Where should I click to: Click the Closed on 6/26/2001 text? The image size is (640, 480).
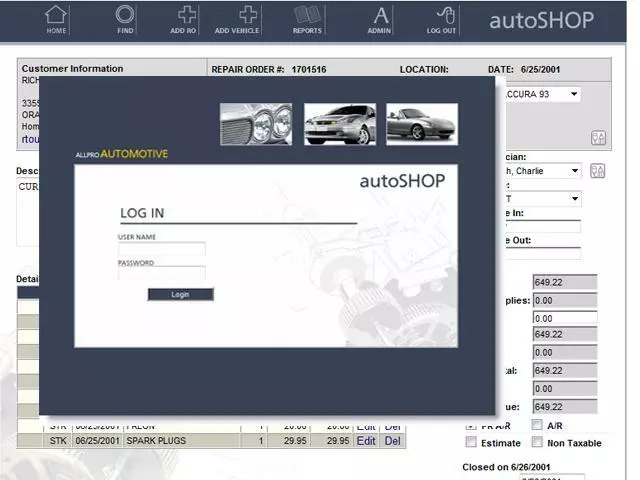click(x=506, y=467)
